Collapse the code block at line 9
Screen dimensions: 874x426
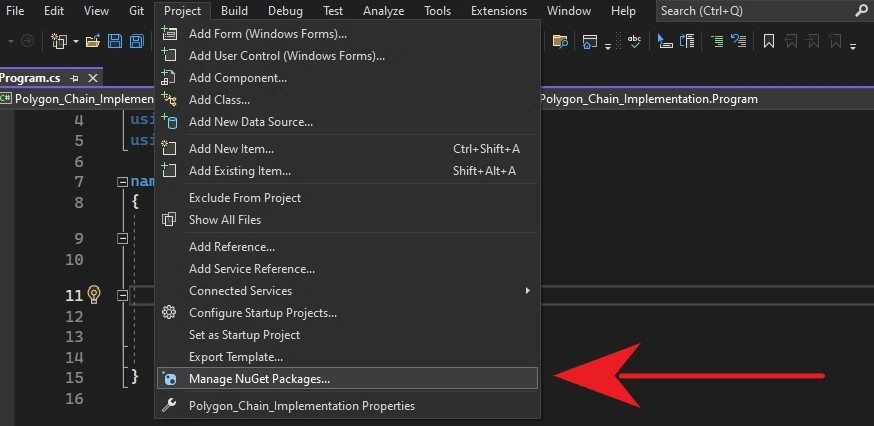click(122, 239)
